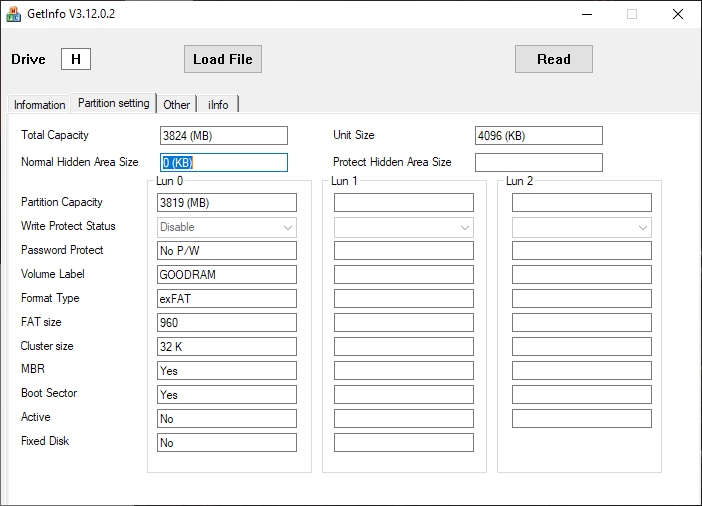Click the Volume Label text label
Viewport: 702px width, 506px height.
52,274
